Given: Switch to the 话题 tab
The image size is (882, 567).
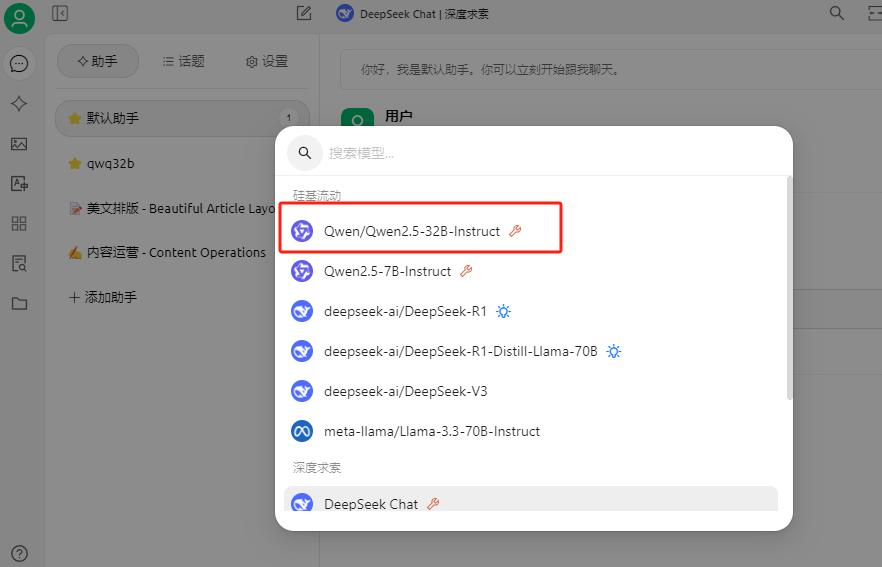Looking at the screenshot, I should [x=183, y=61].
